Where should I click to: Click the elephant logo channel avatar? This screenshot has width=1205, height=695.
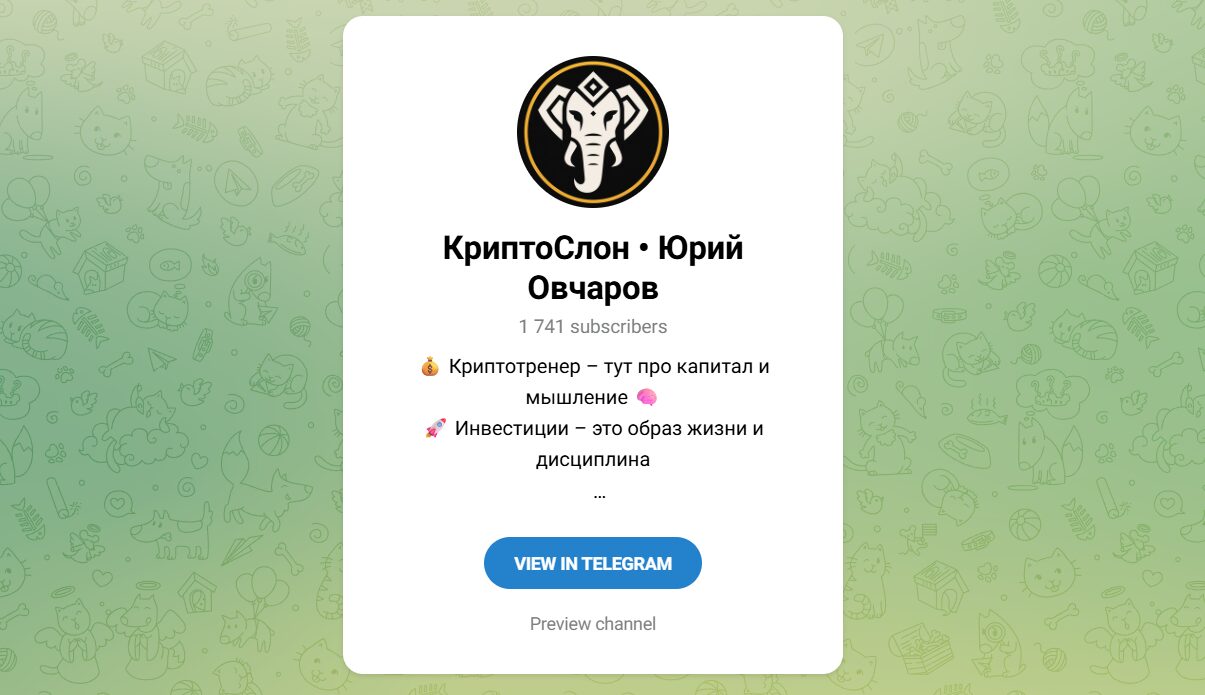pos(593,132)
